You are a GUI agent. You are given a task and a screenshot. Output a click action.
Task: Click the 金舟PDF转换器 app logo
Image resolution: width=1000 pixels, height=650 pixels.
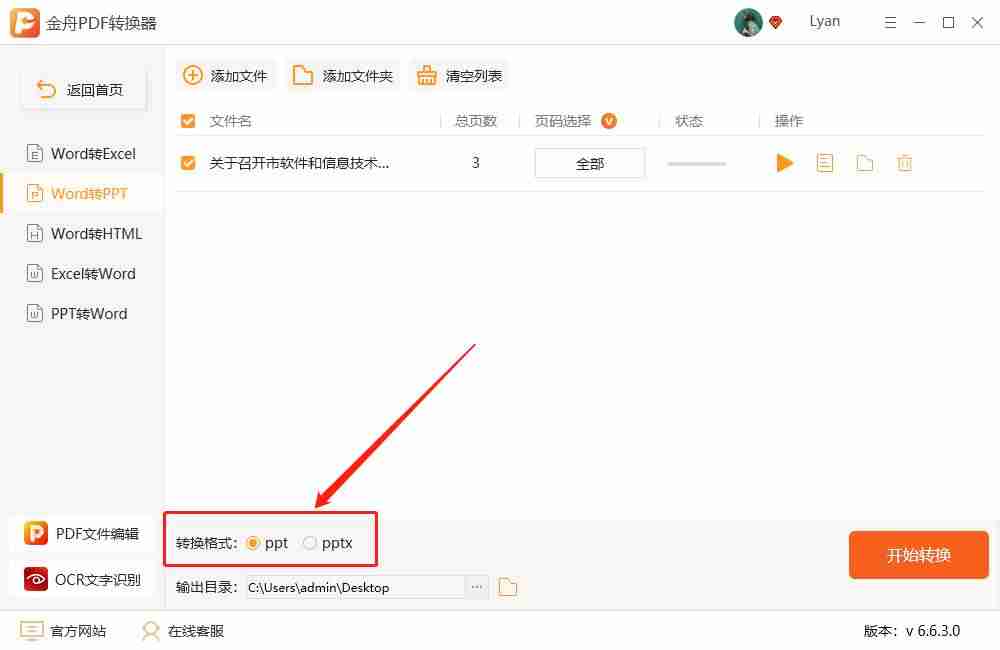pos(25,23)
